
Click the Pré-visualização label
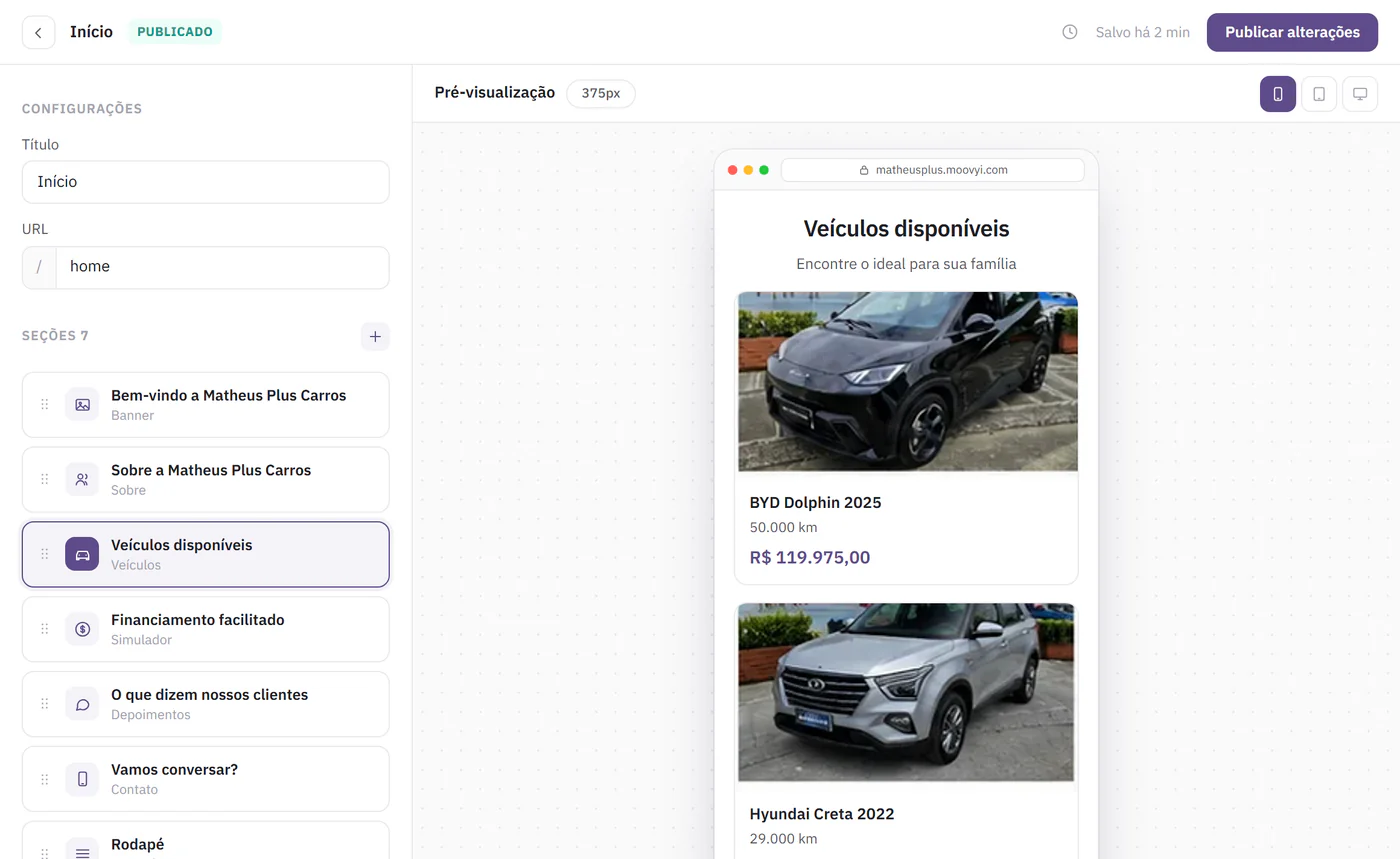(x=495, y=93)
